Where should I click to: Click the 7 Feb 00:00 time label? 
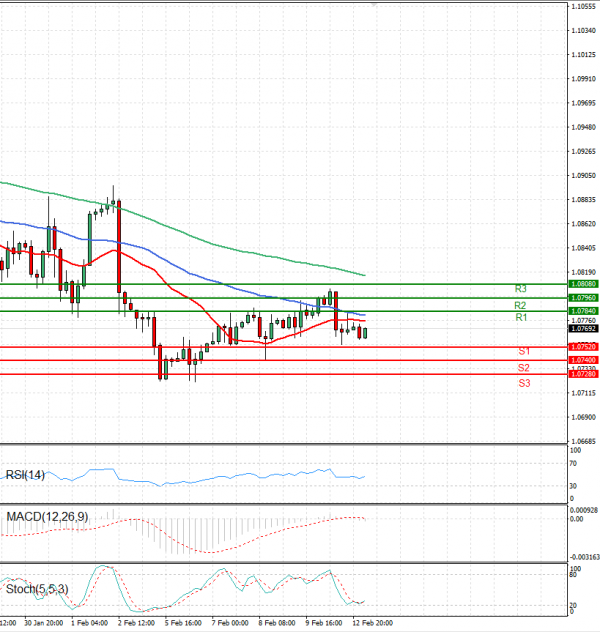[x=230, y=623]
